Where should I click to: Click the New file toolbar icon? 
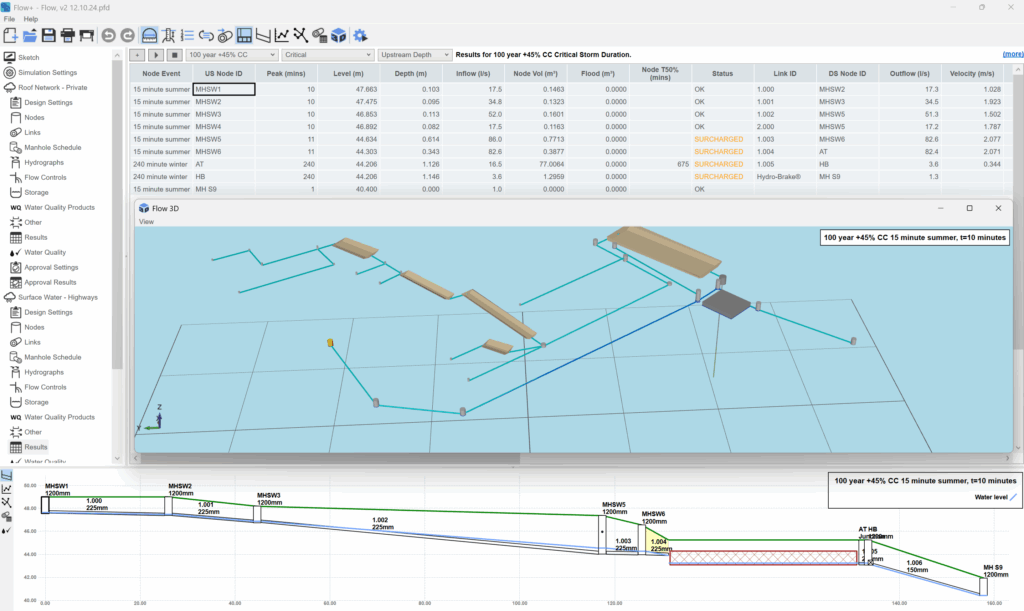click(x=10, y=36)
